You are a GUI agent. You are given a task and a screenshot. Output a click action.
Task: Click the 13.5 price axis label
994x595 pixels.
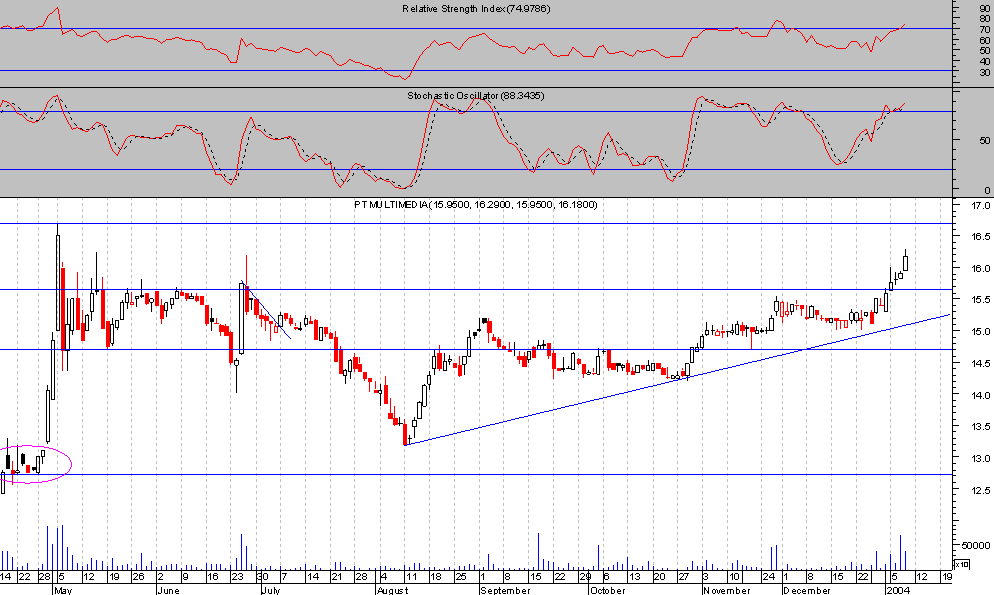pyautogui.click(x=981, y=426)
